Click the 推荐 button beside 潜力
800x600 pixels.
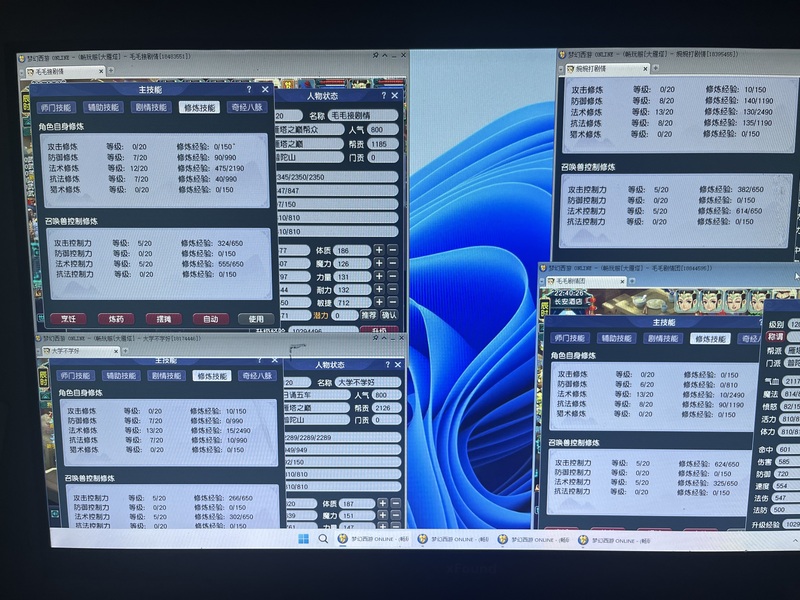(369, 315)
